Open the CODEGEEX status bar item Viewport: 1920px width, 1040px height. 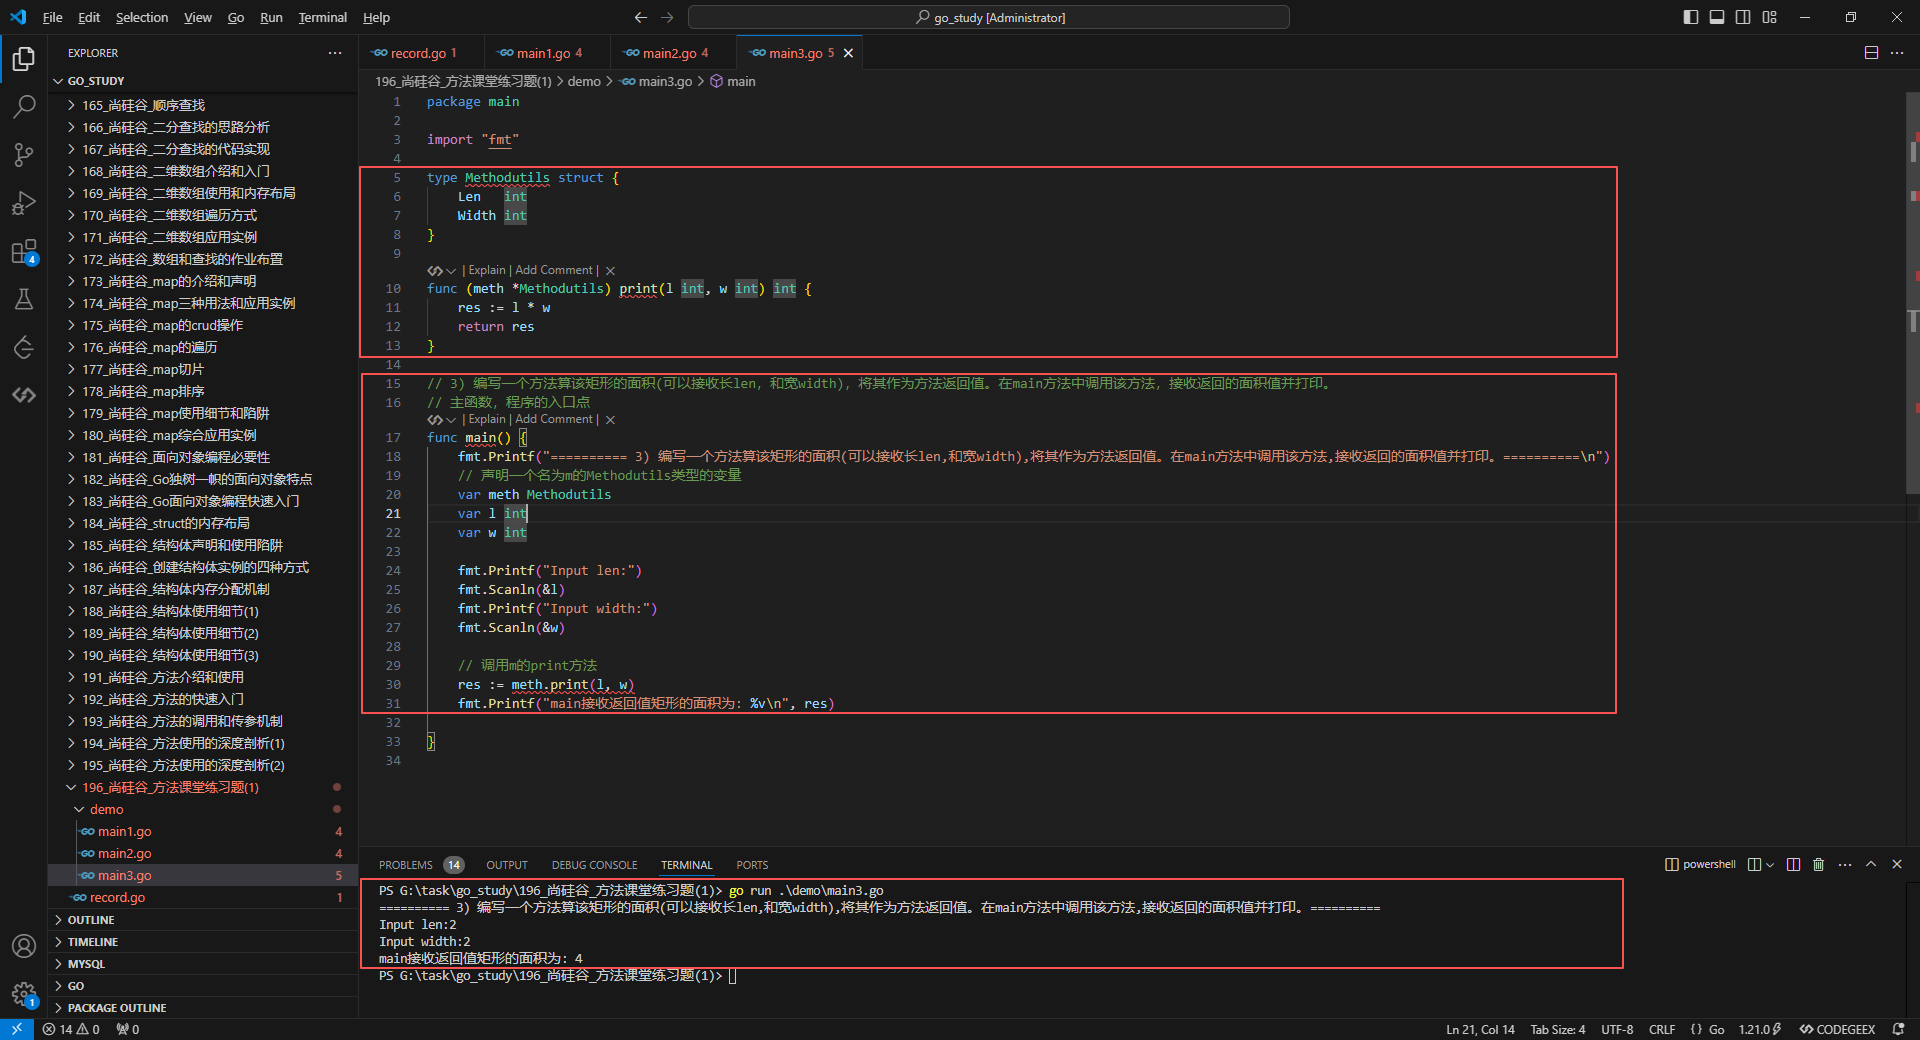click(1838, 1029)
